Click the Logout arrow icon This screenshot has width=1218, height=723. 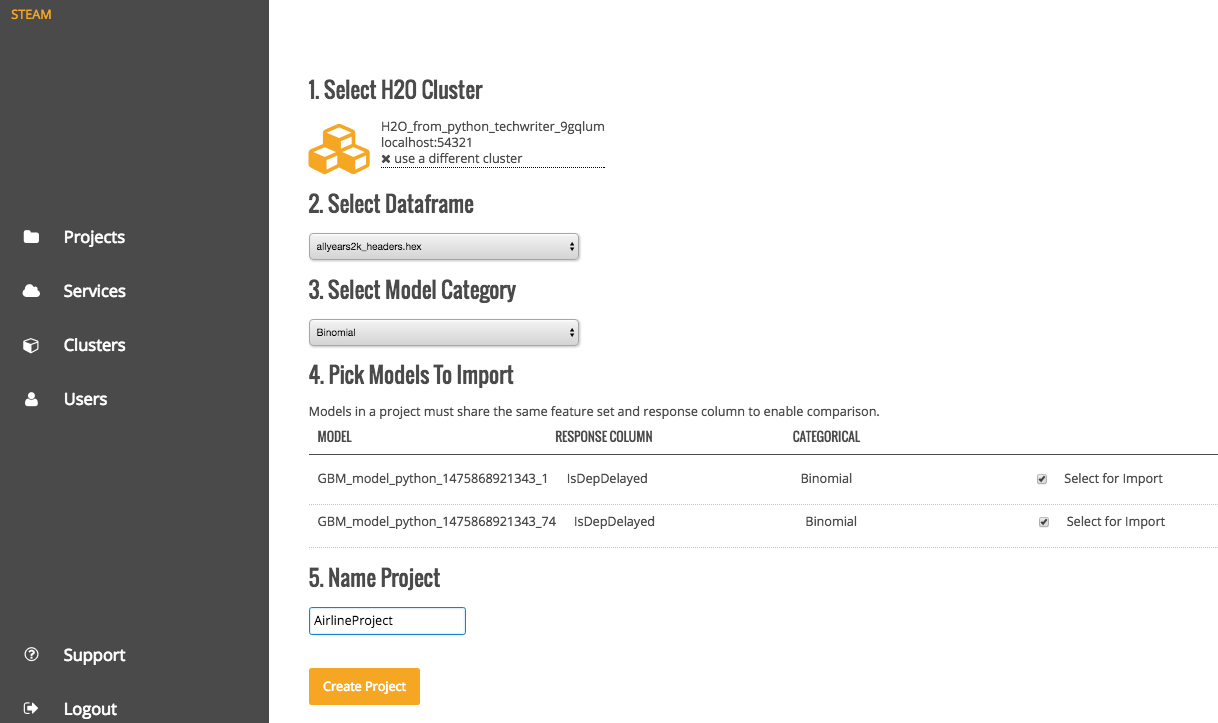coord(31,709)
